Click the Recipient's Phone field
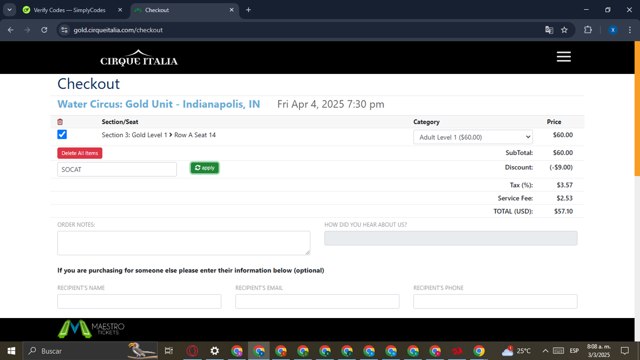640x360 pixels. [x=495, y=301]
